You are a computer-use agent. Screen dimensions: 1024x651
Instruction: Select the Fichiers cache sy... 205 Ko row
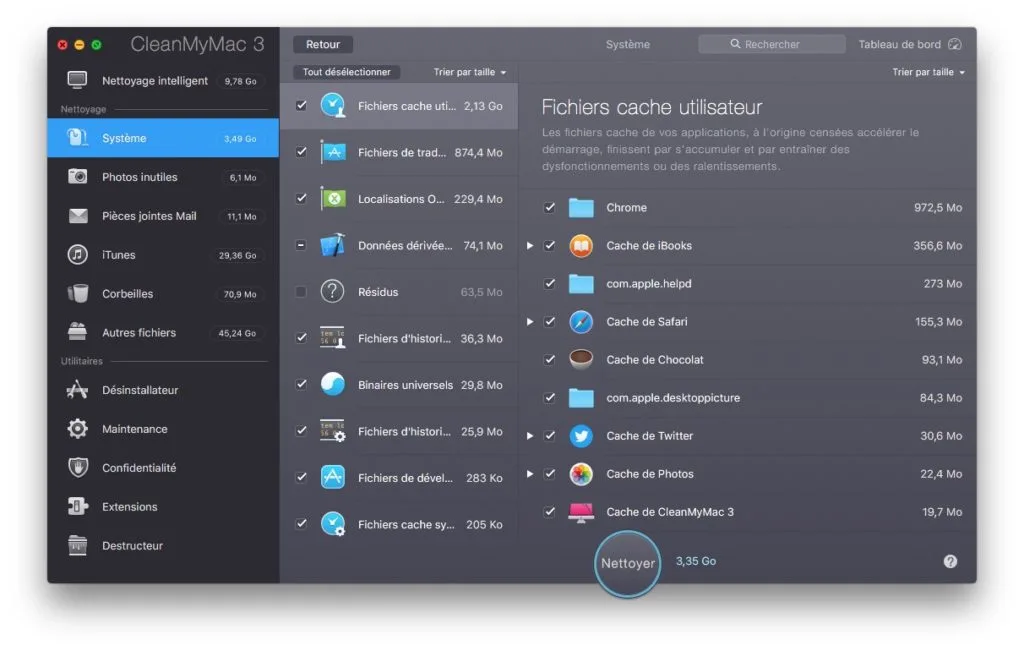(399, 524)
